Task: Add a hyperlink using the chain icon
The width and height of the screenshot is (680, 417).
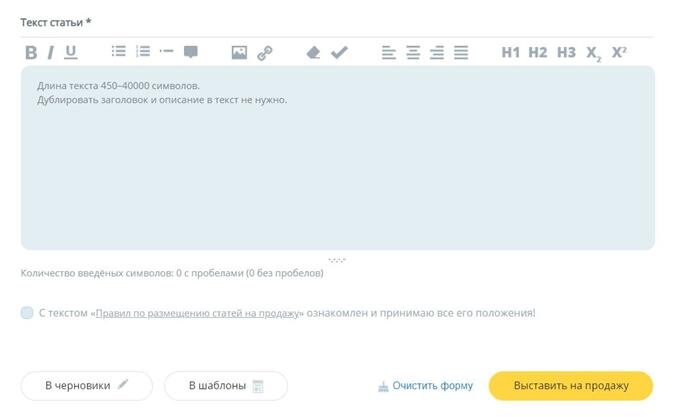Action: point(265,53)
